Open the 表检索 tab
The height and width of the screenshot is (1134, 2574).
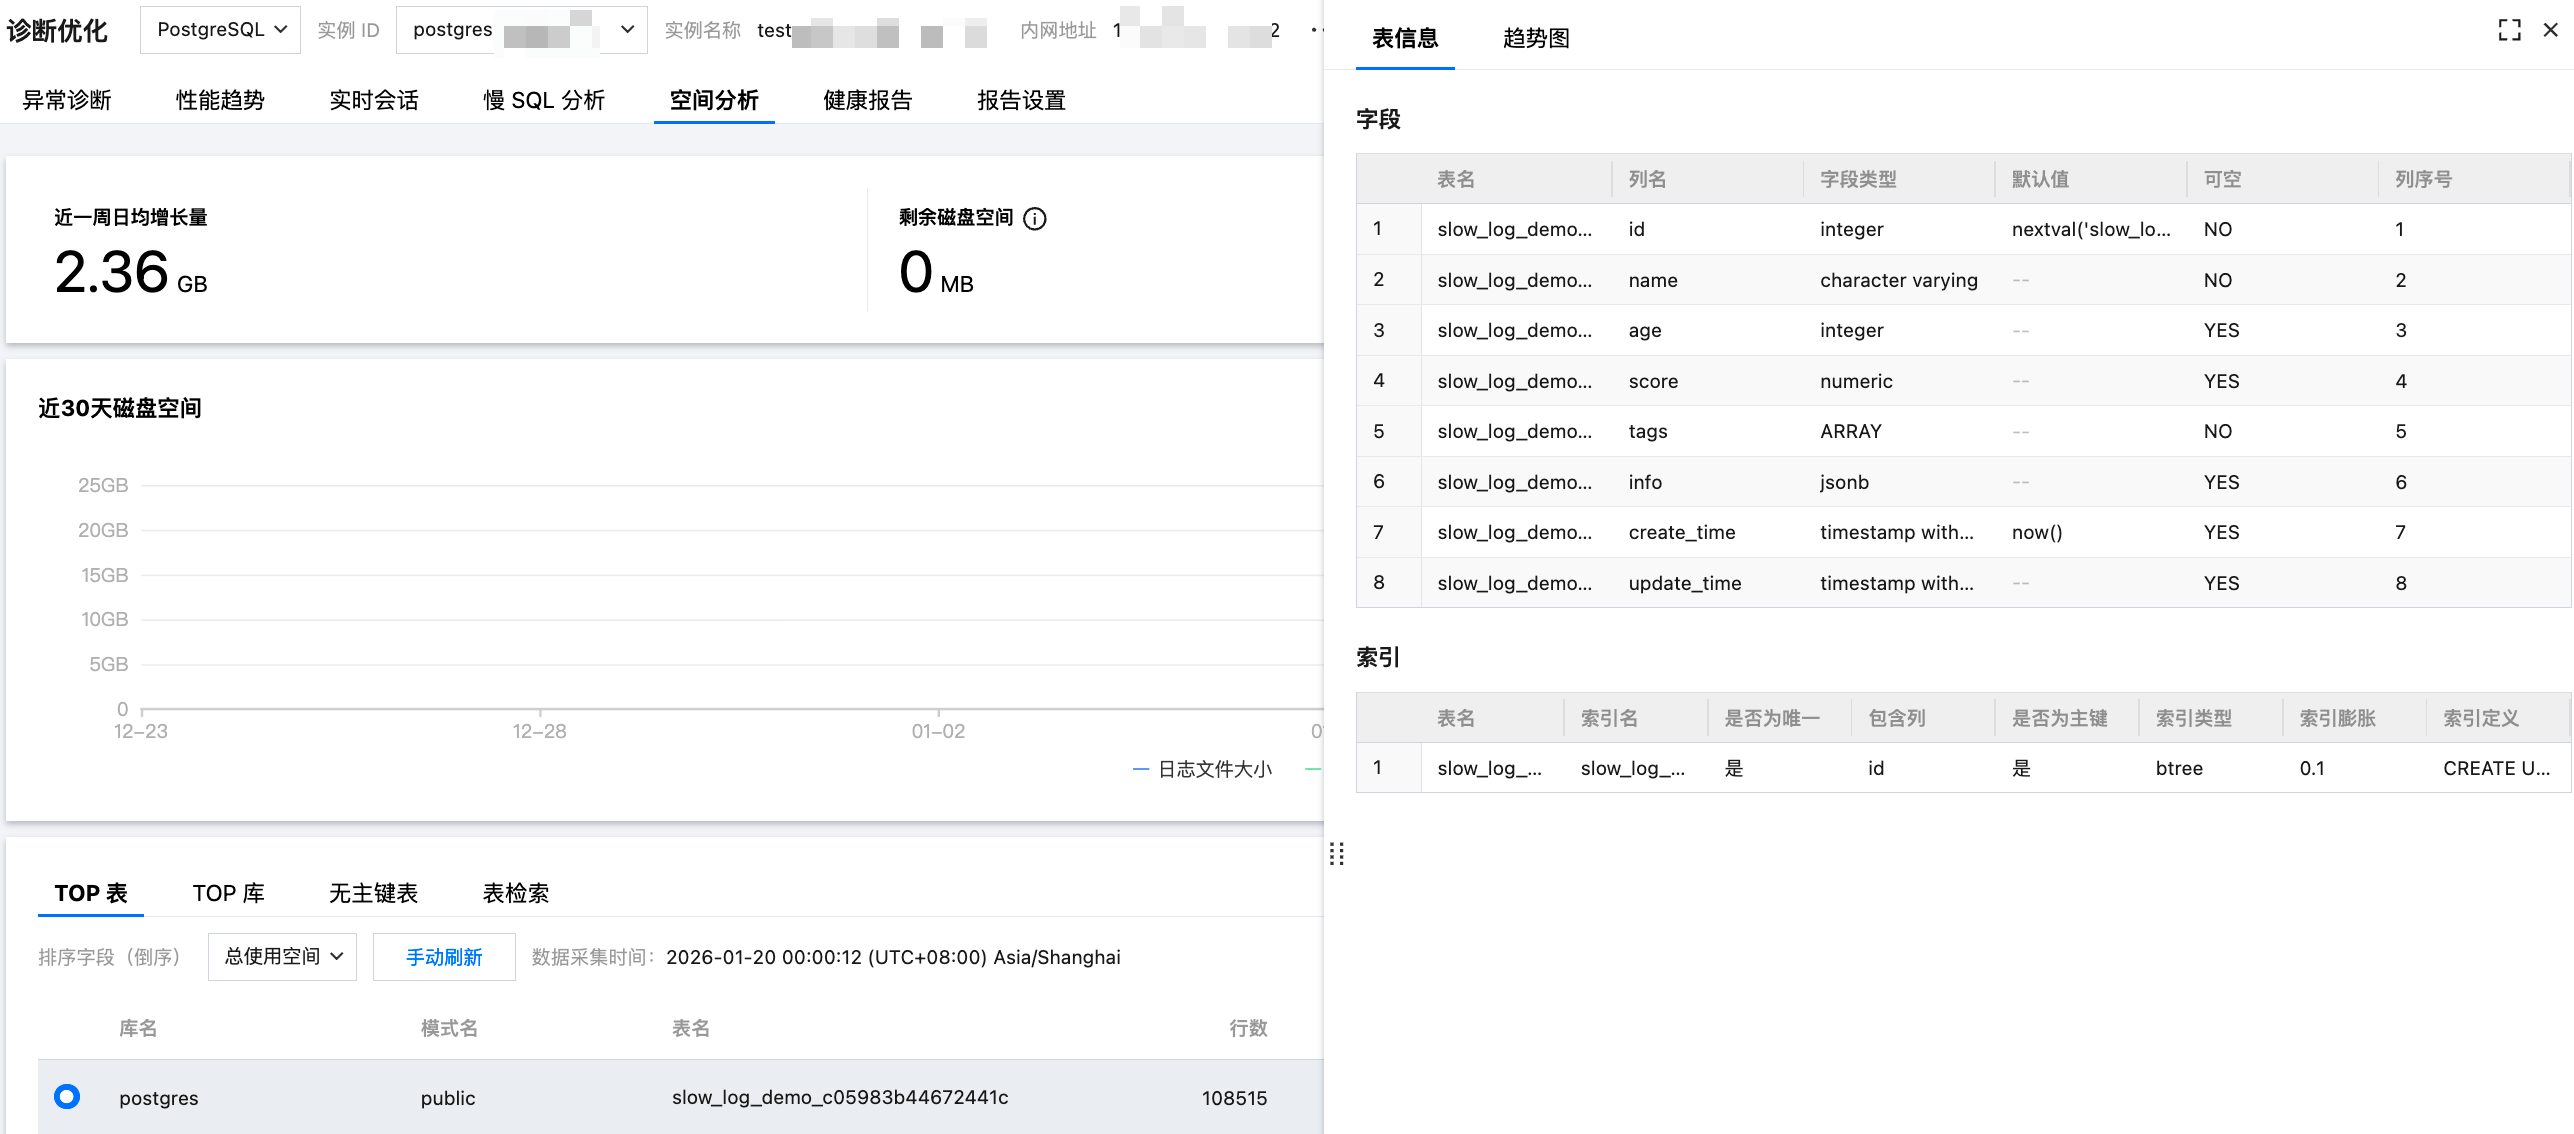pos(516,893)
